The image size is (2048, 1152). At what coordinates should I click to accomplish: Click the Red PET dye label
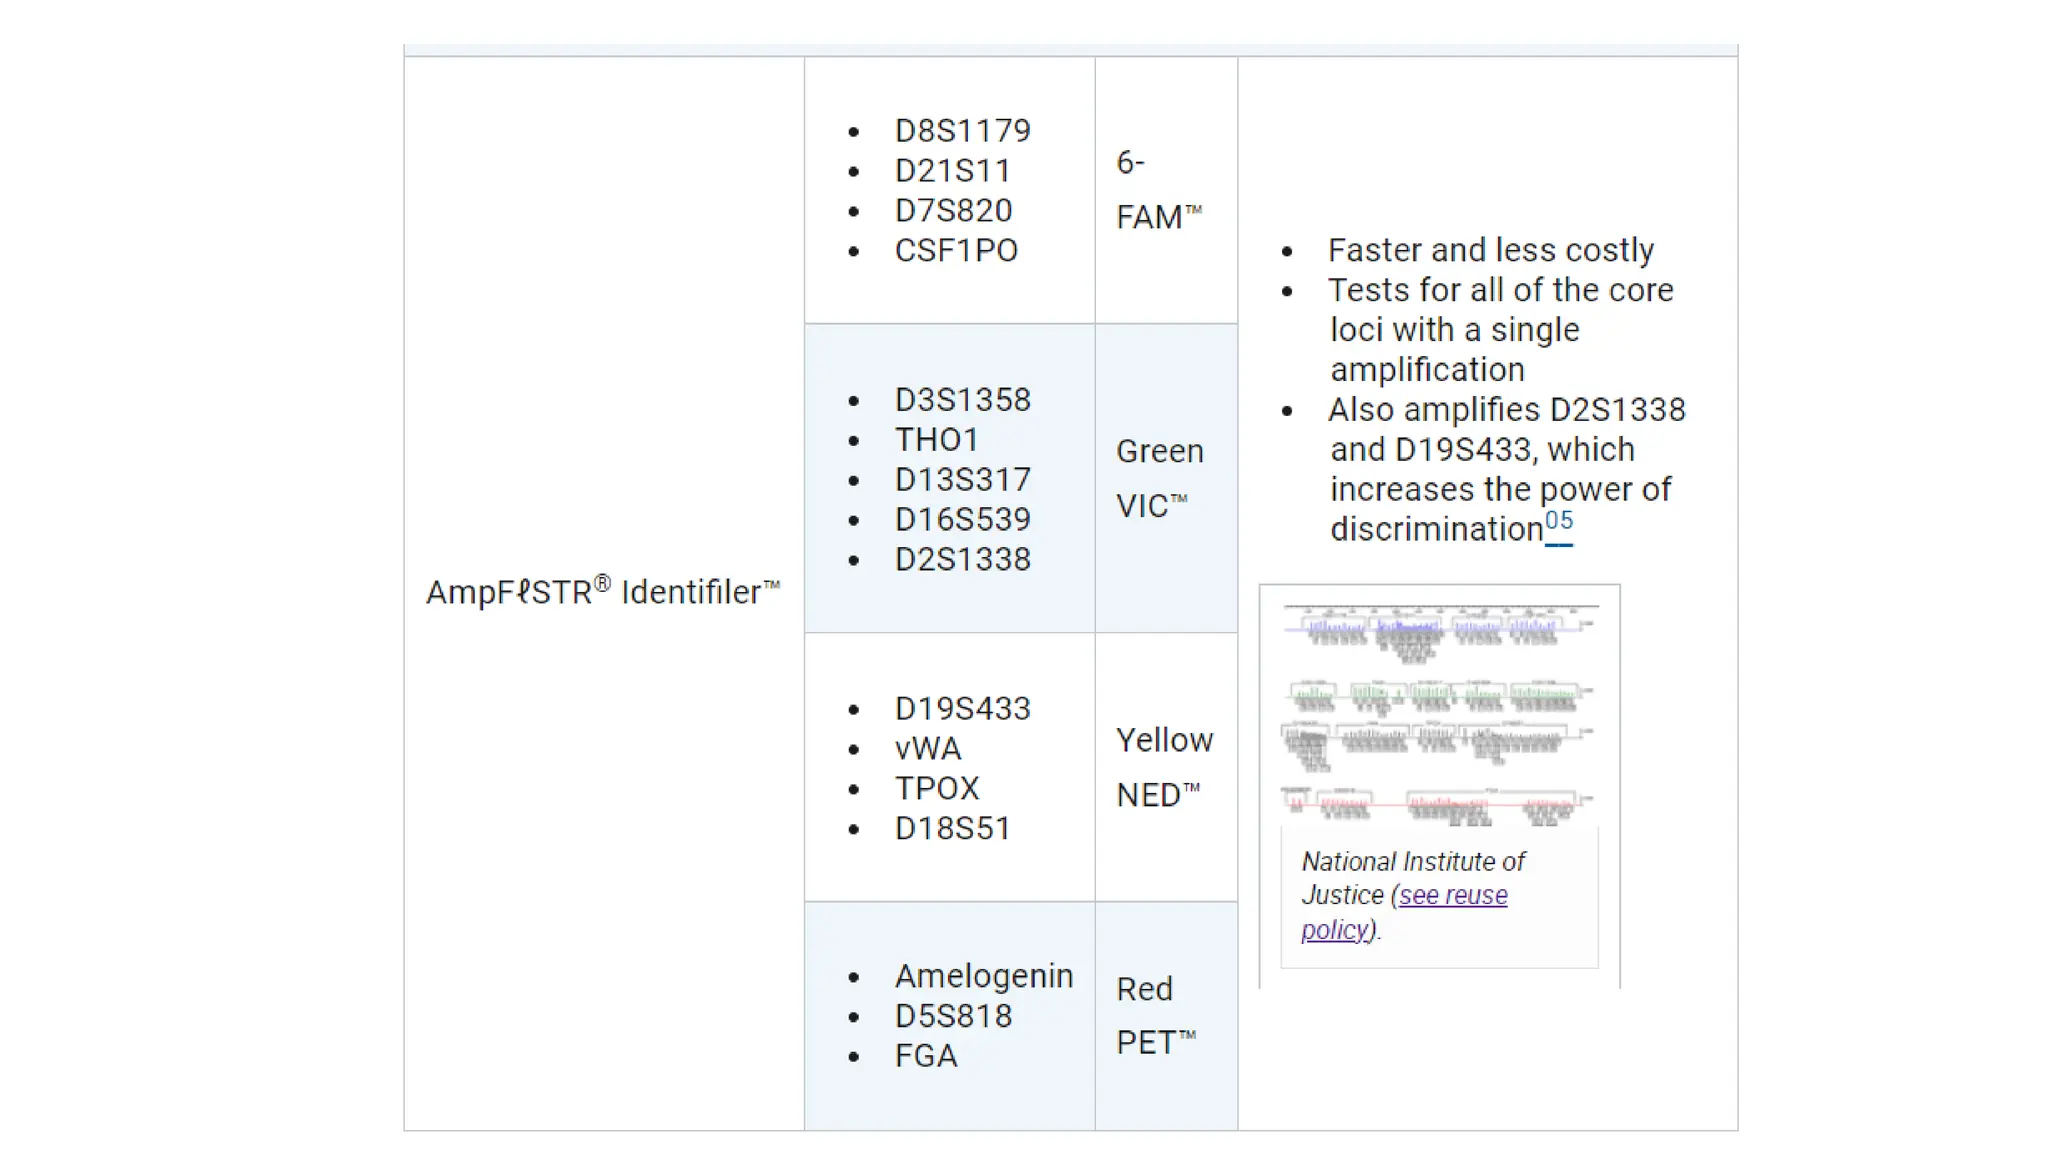click(1156, 1016)
